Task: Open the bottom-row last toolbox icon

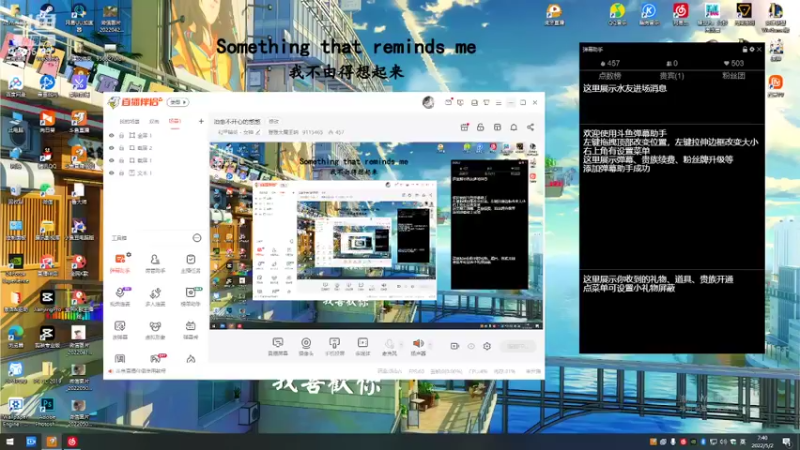Action: [190, 359]
